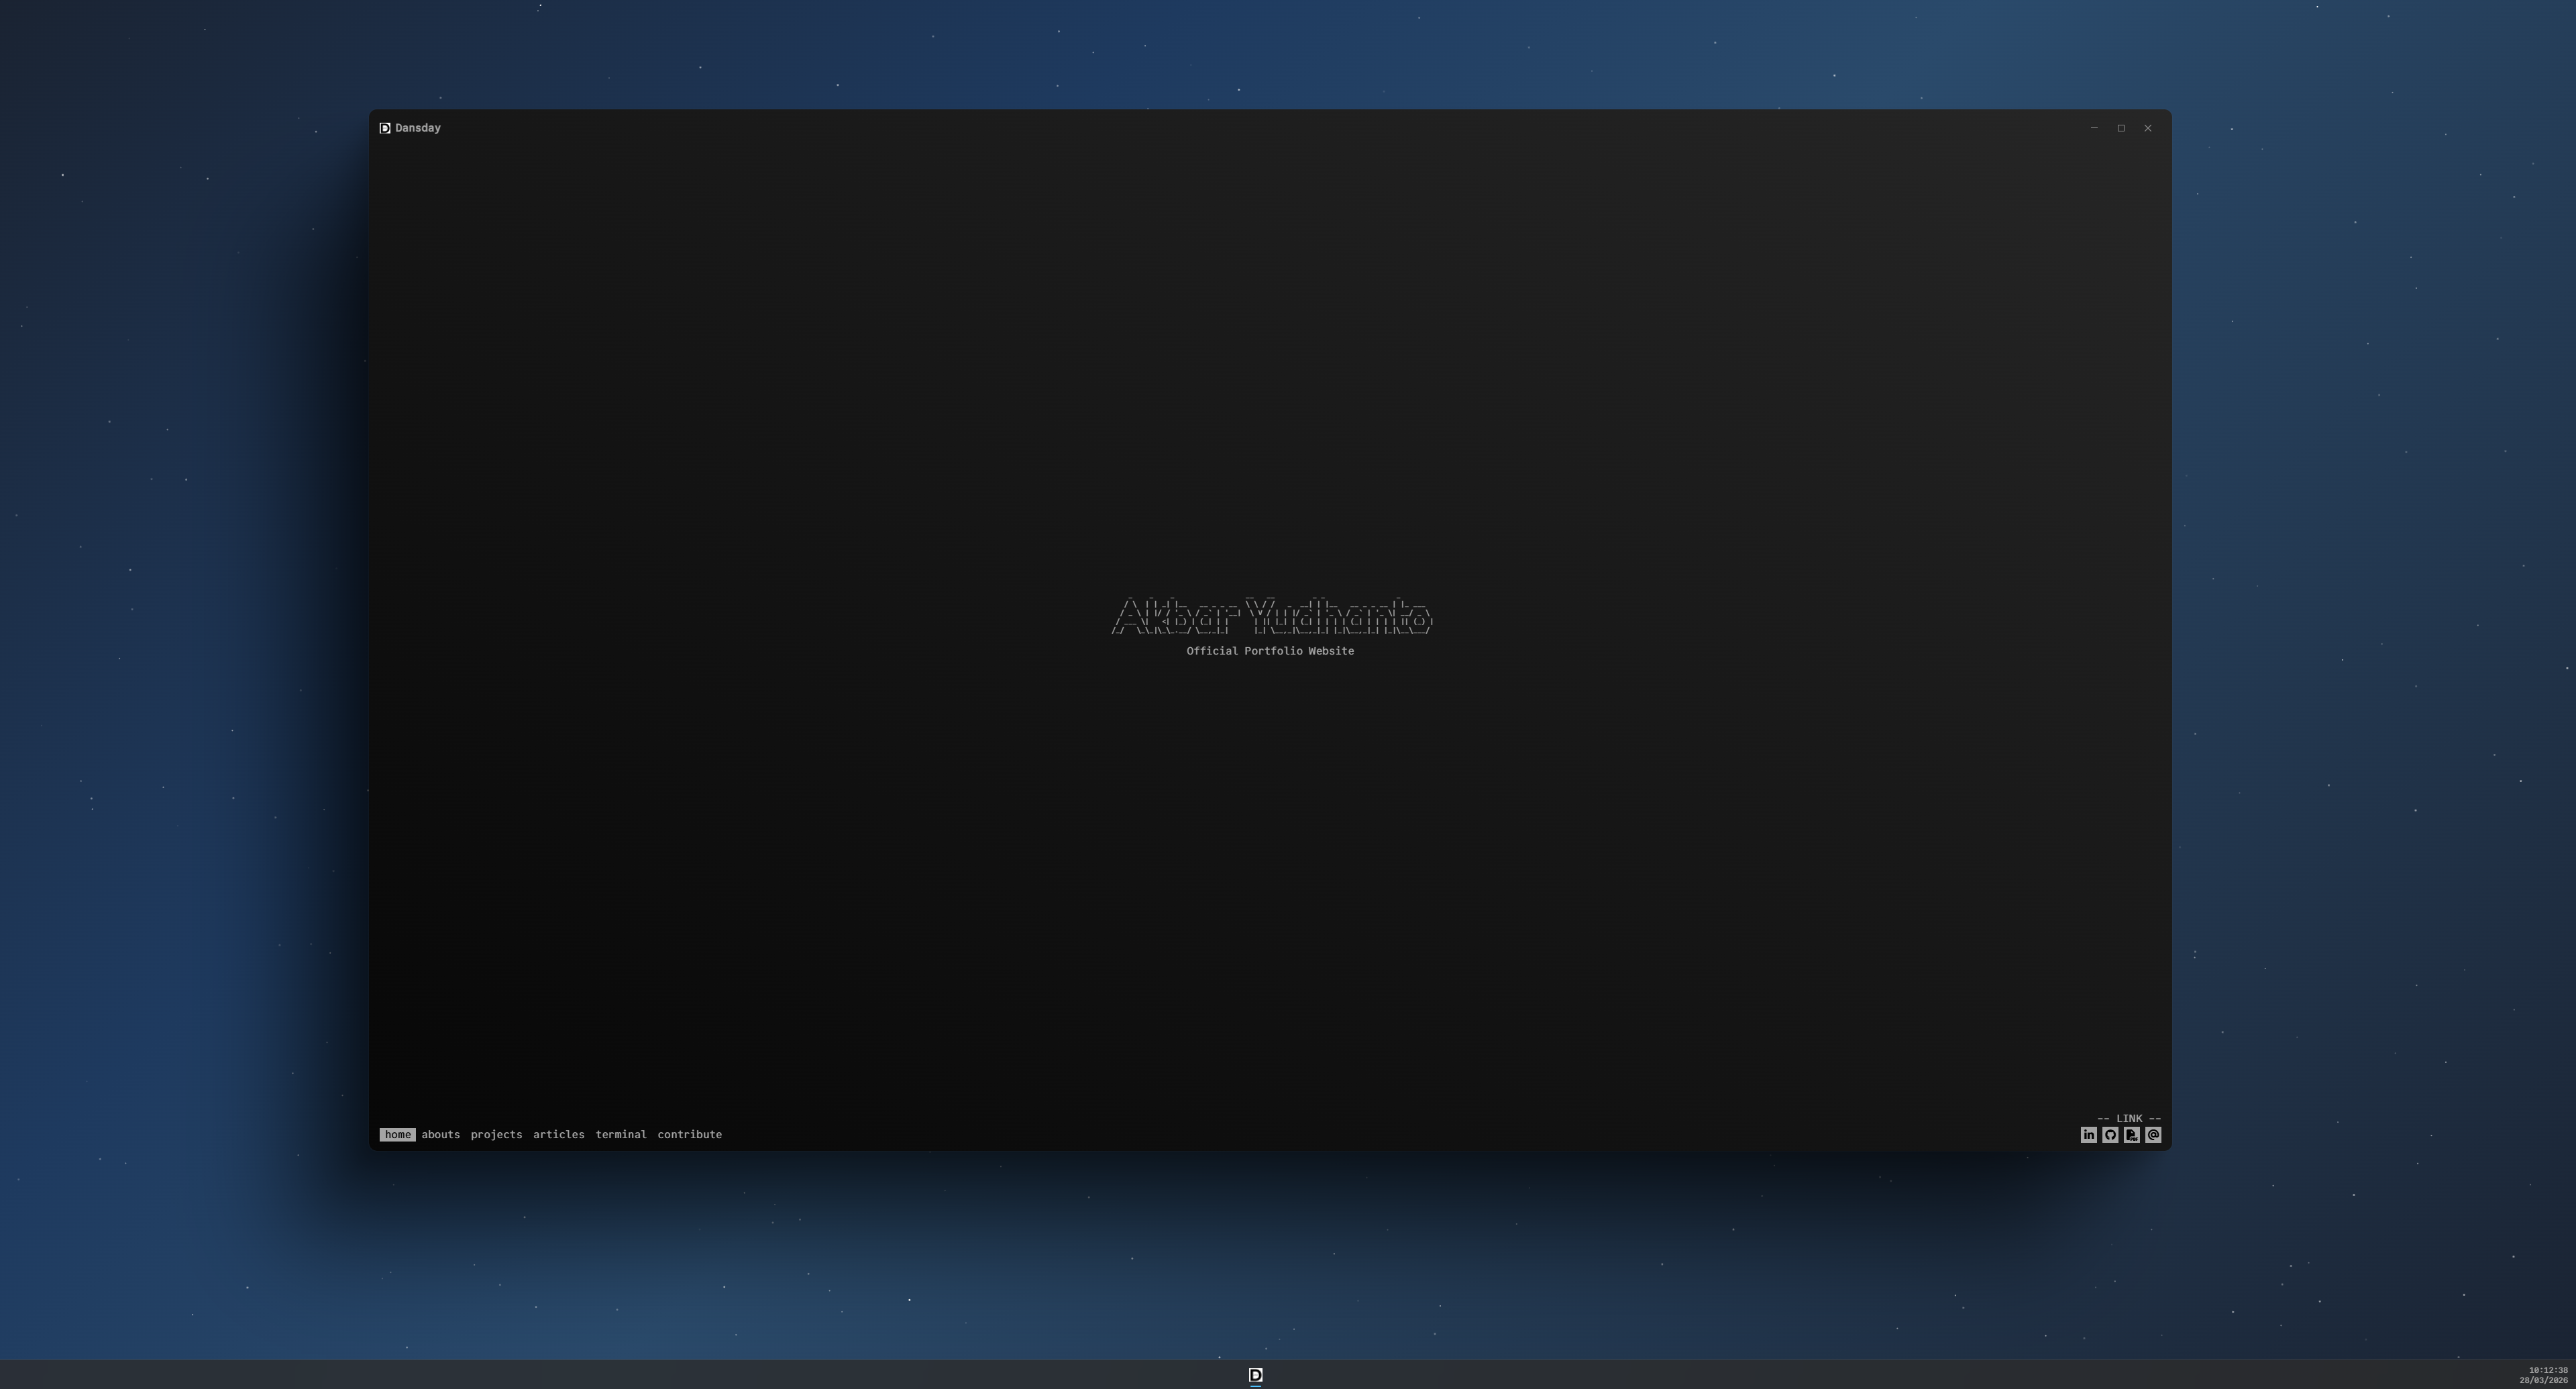
Task: Open the LinkedIn profile link icon
Action: (2088, 1135)
